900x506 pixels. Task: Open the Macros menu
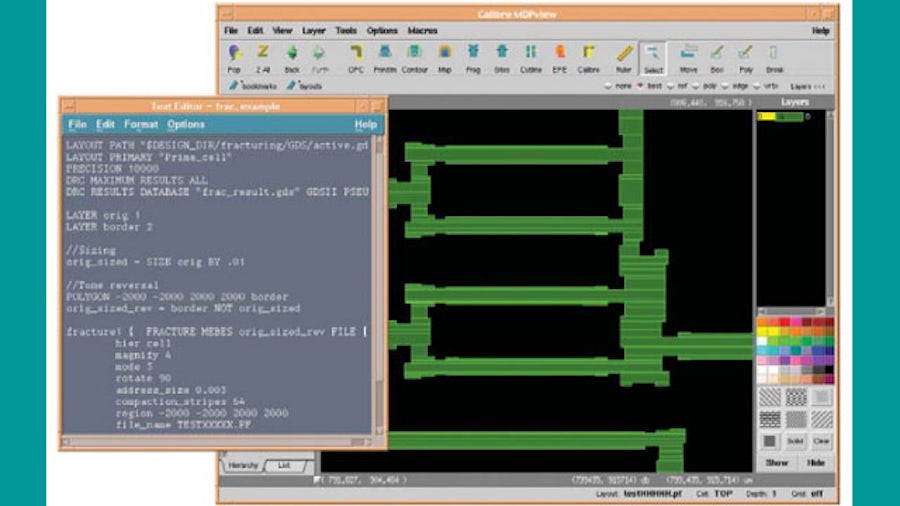click(x=422, y=30)
